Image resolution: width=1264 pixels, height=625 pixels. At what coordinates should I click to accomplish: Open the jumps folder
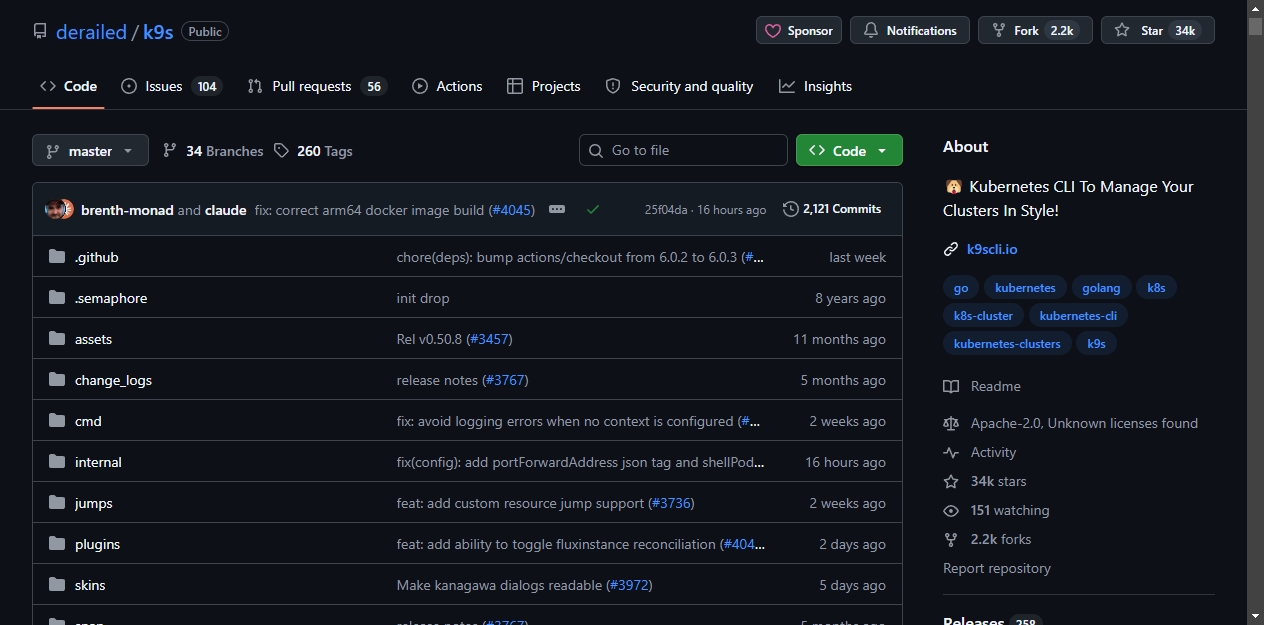click(94, 503)
